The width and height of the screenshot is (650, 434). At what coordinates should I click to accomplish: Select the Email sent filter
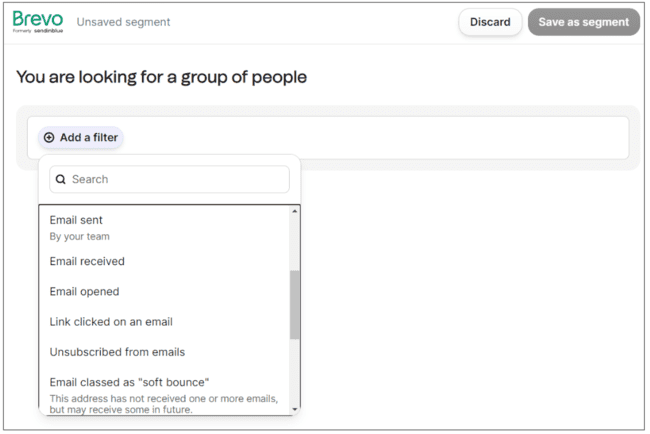click(76, 220)
